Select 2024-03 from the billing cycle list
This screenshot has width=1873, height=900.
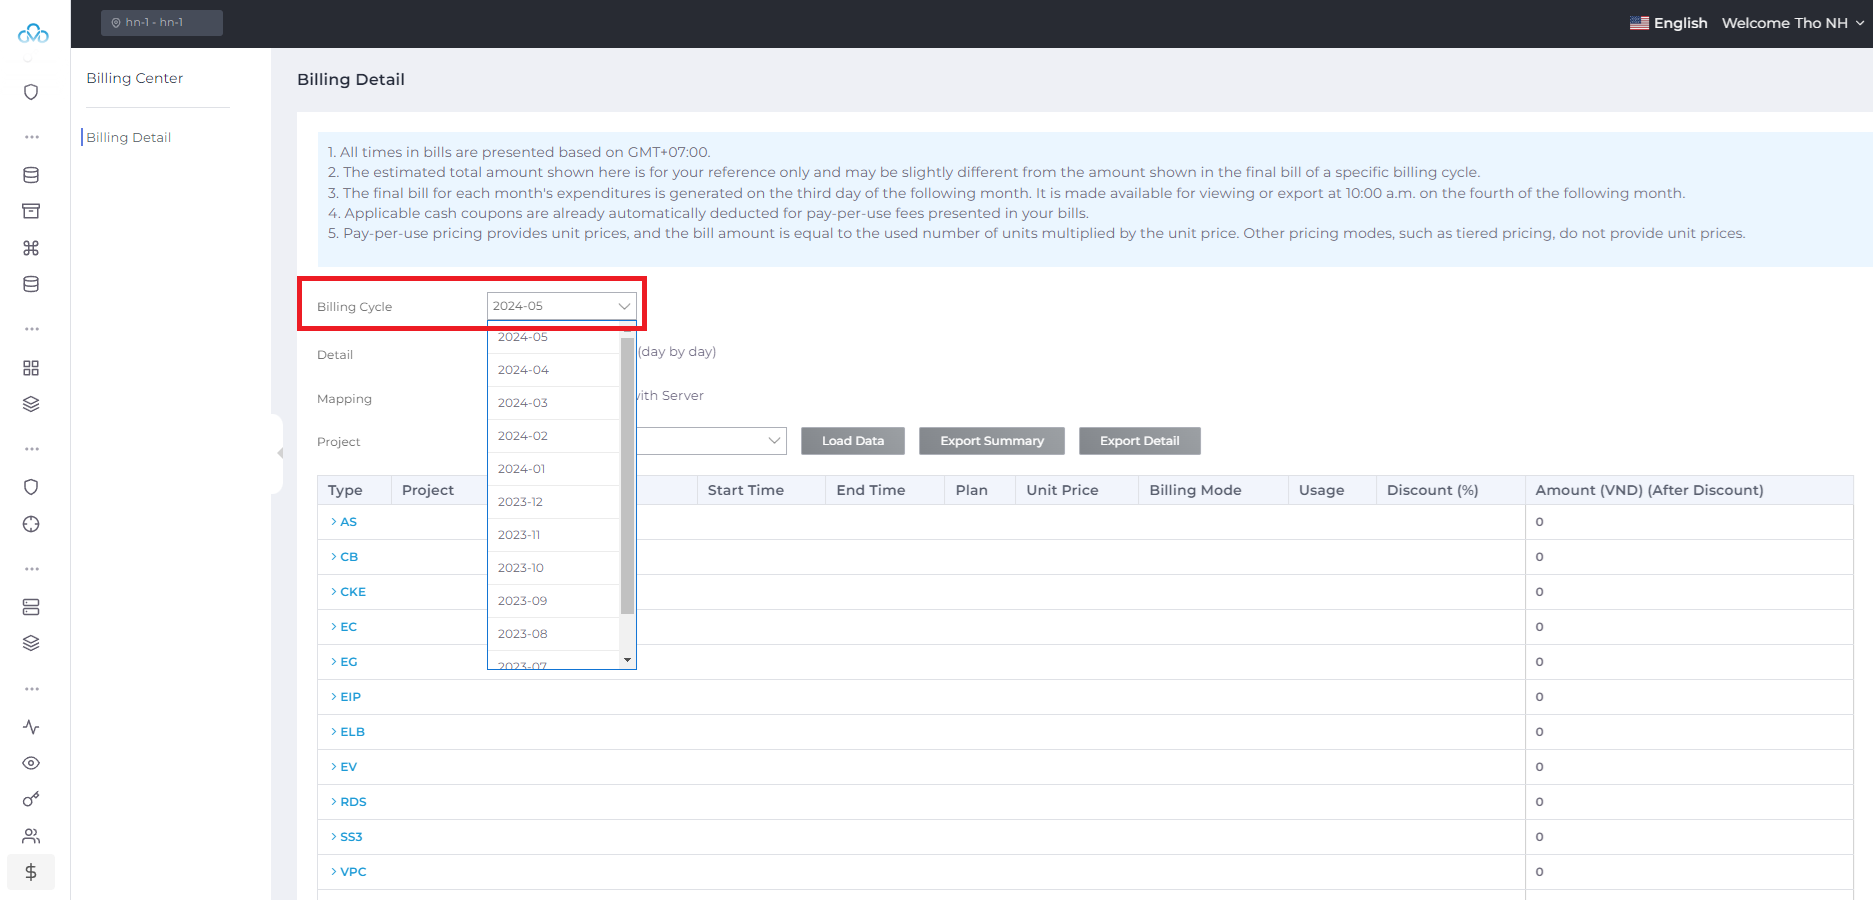(x=522, y=402)
